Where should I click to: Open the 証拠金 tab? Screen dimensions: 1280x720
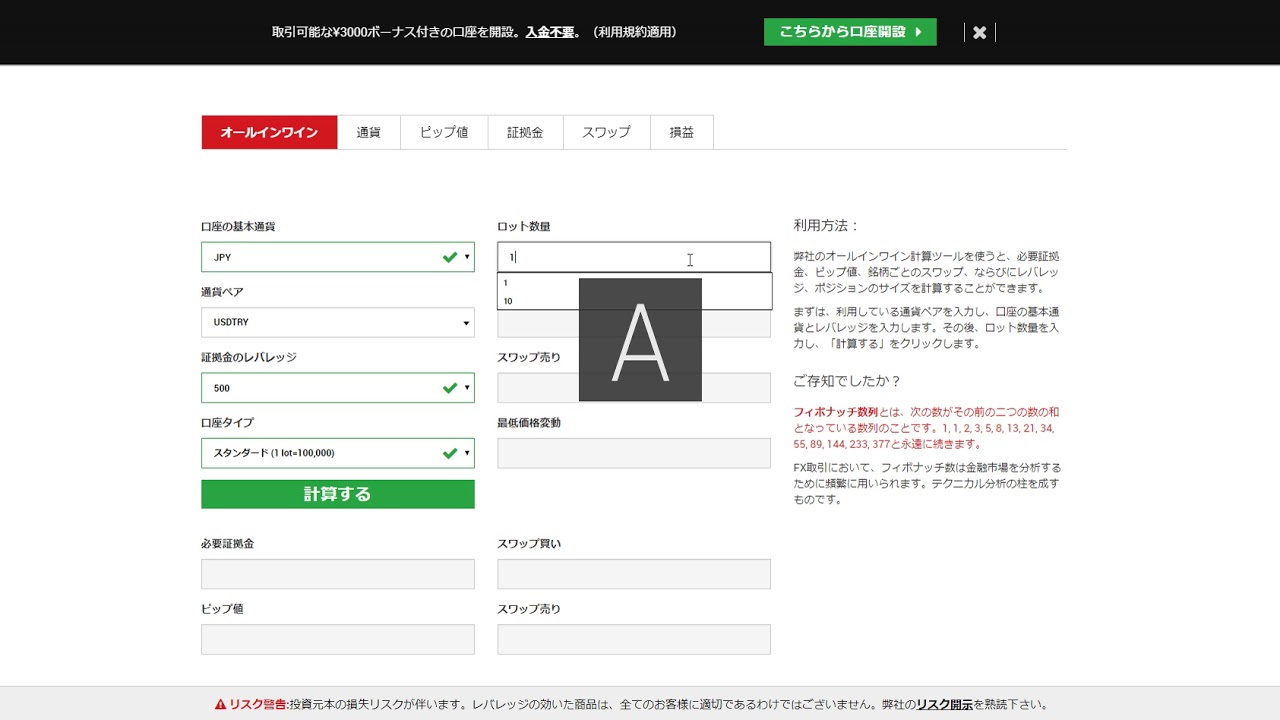click(525, 132)
